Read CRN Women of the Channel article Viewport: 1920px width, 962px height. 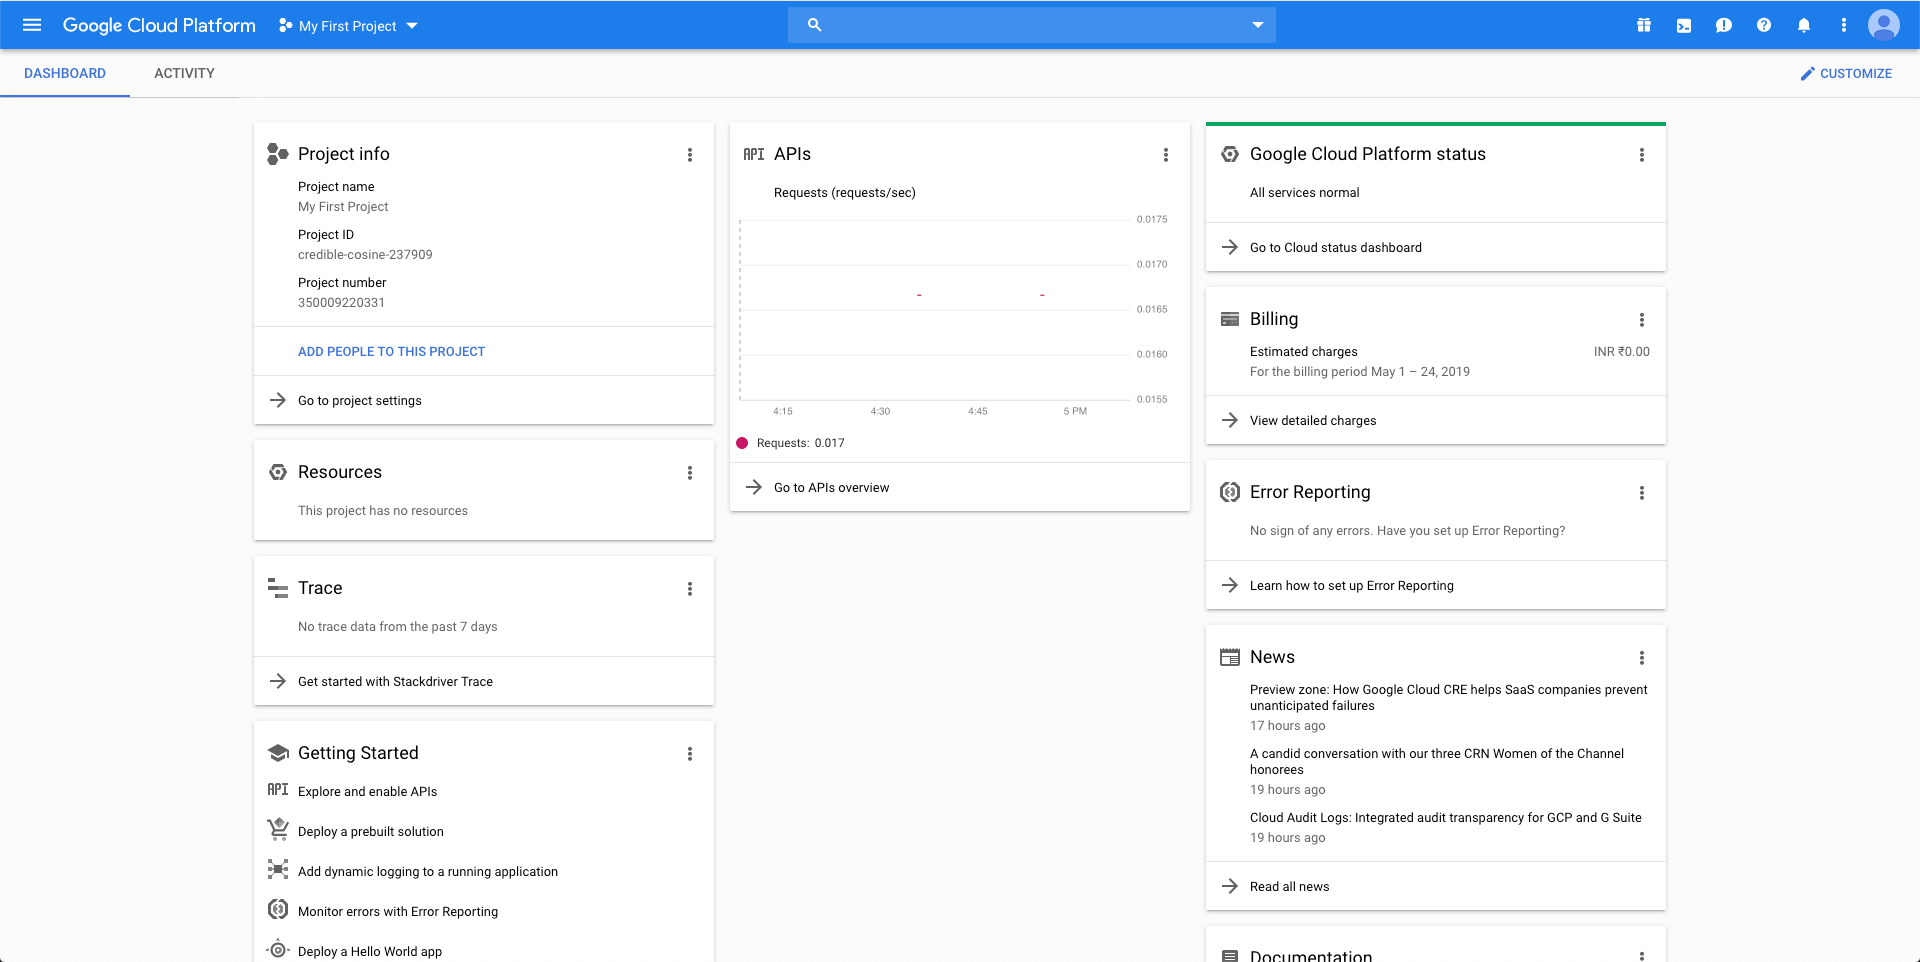(1437, 762)
